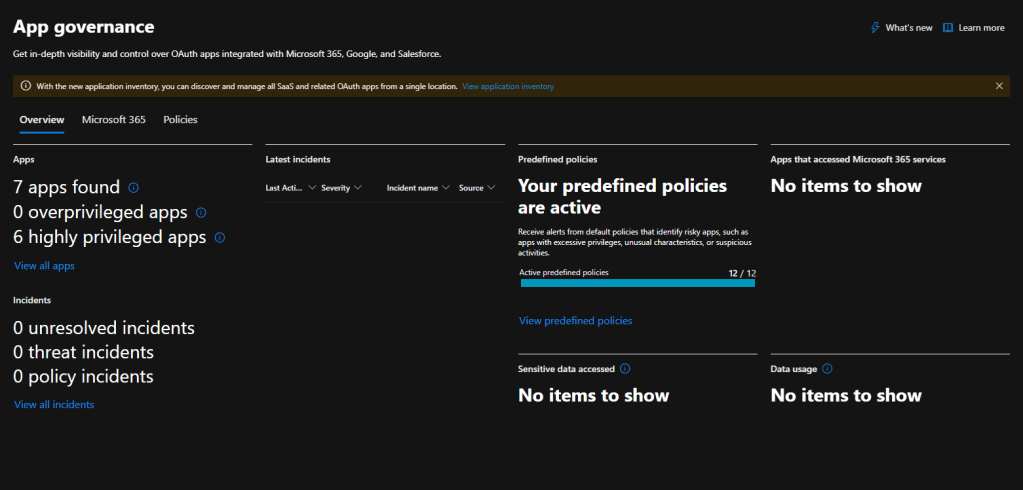1023x490 pixels.
Task: Click info icon beside highly privileged apps
Action: pos(220,238)
